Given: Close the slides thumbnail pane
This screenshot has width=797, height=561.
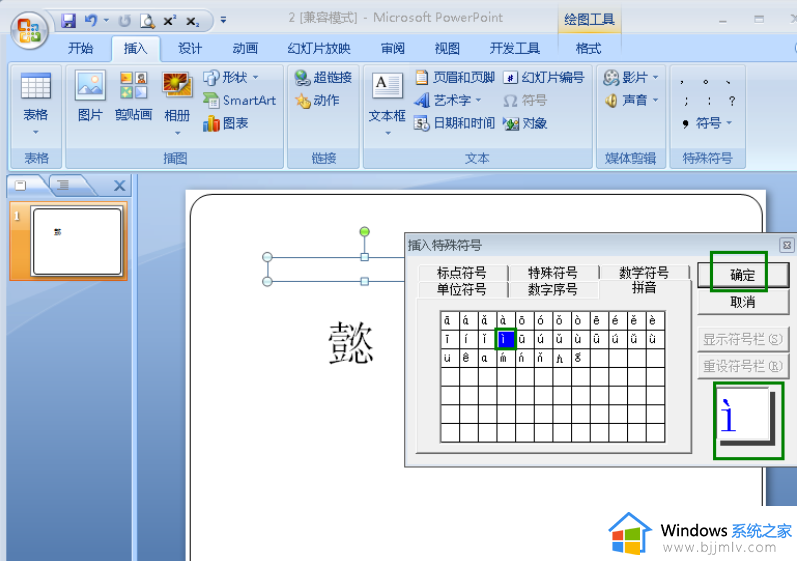Looking at the screenshot, I should [119, 185].
